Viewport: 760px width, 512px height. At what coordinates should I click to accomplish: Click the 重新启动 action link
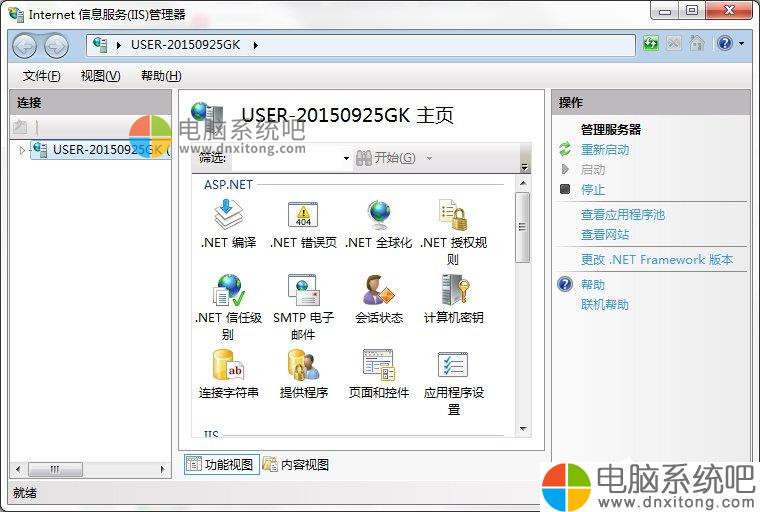coord(605,150)
